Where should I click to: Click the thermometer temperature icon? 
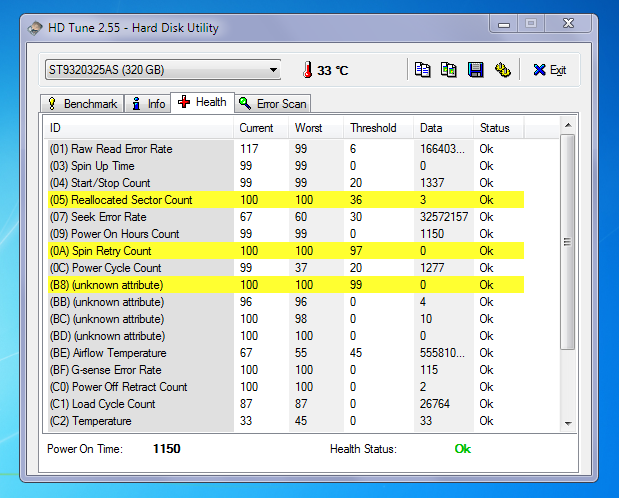pos(308,70)
